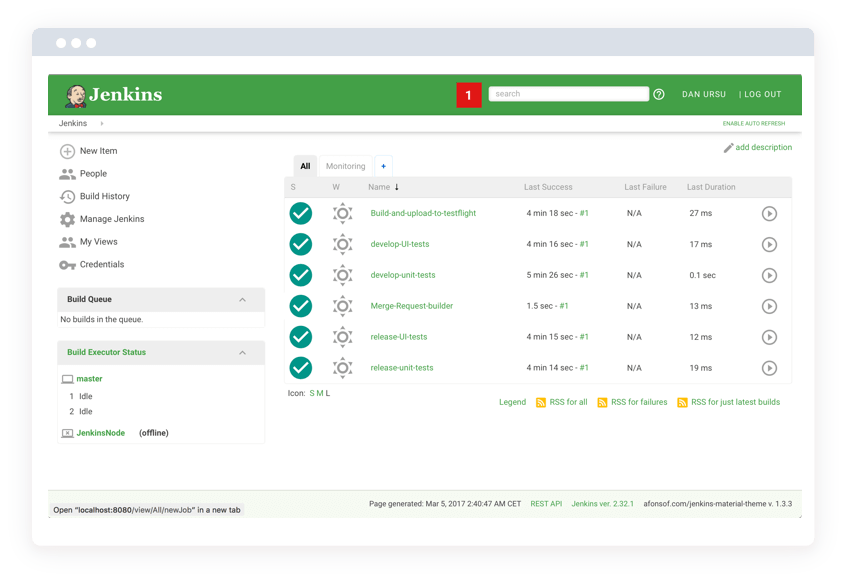
Task: Click the RSS for just latest builds icon
Action: point(682,402)
